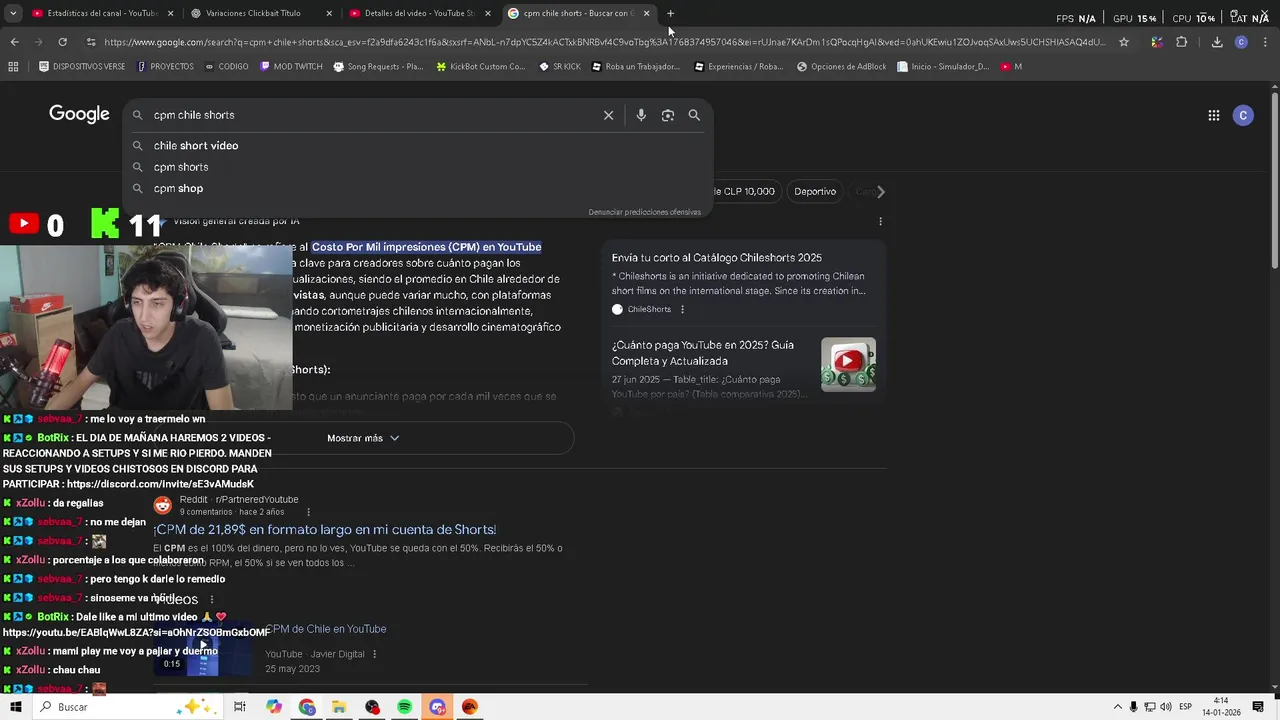Open Chrome extensions puzzle icon

1181,42
